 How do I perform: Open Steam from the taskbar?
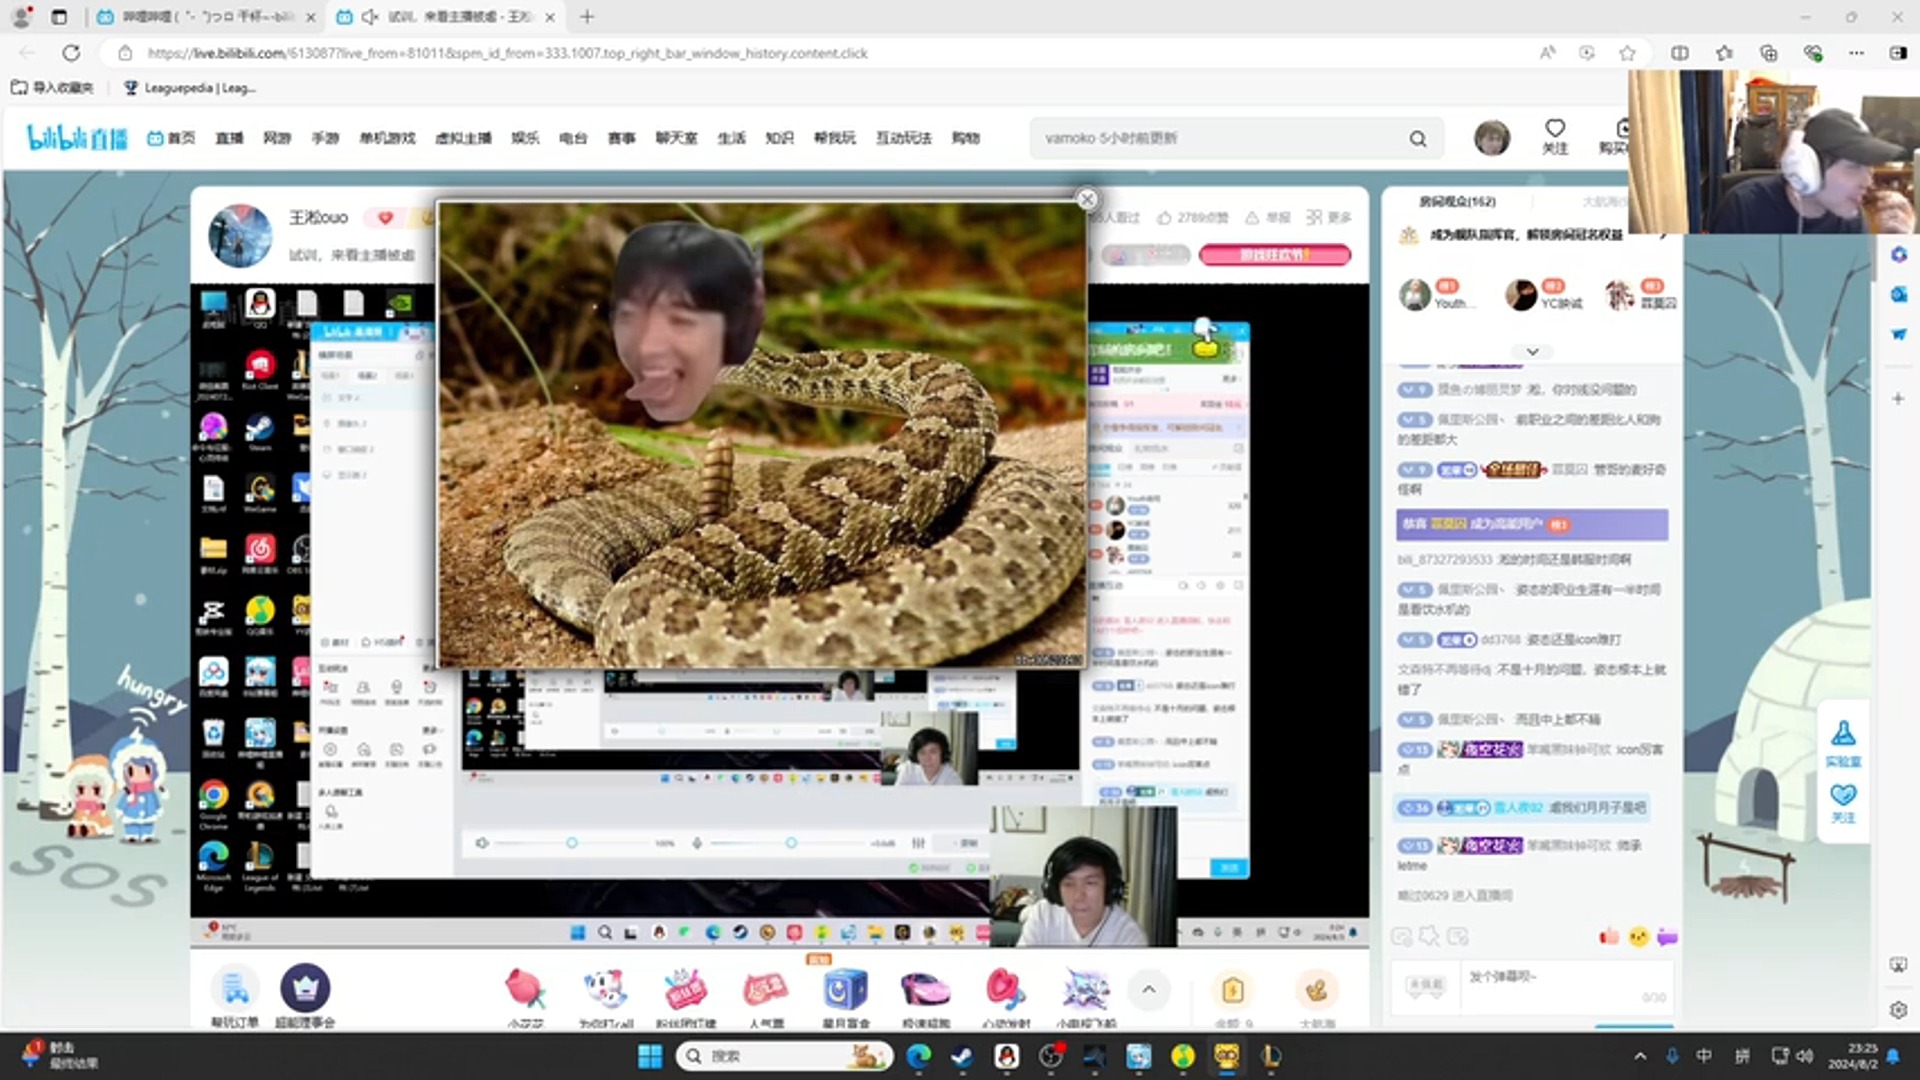(962, 1056)
